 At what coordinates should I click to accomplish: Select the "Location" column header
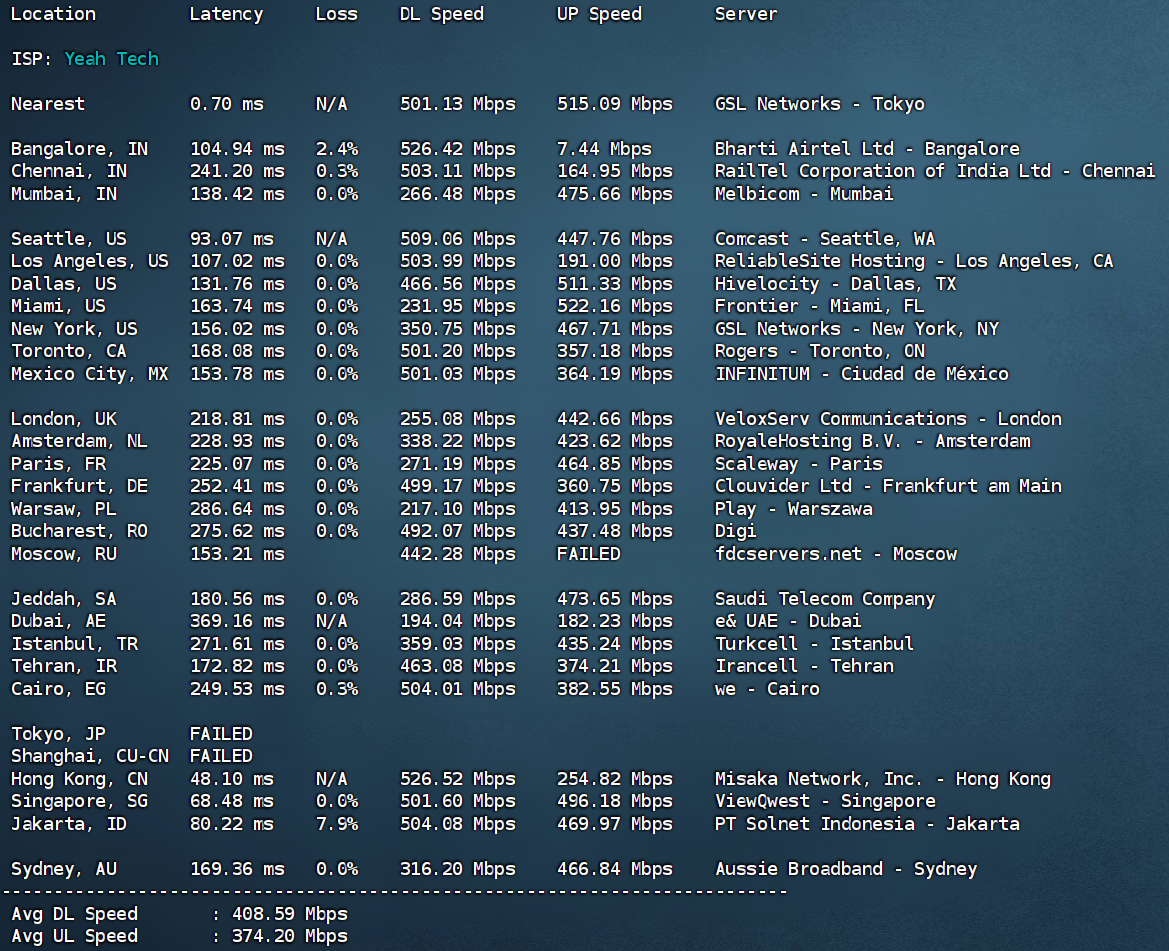click(x=53, y=14)
